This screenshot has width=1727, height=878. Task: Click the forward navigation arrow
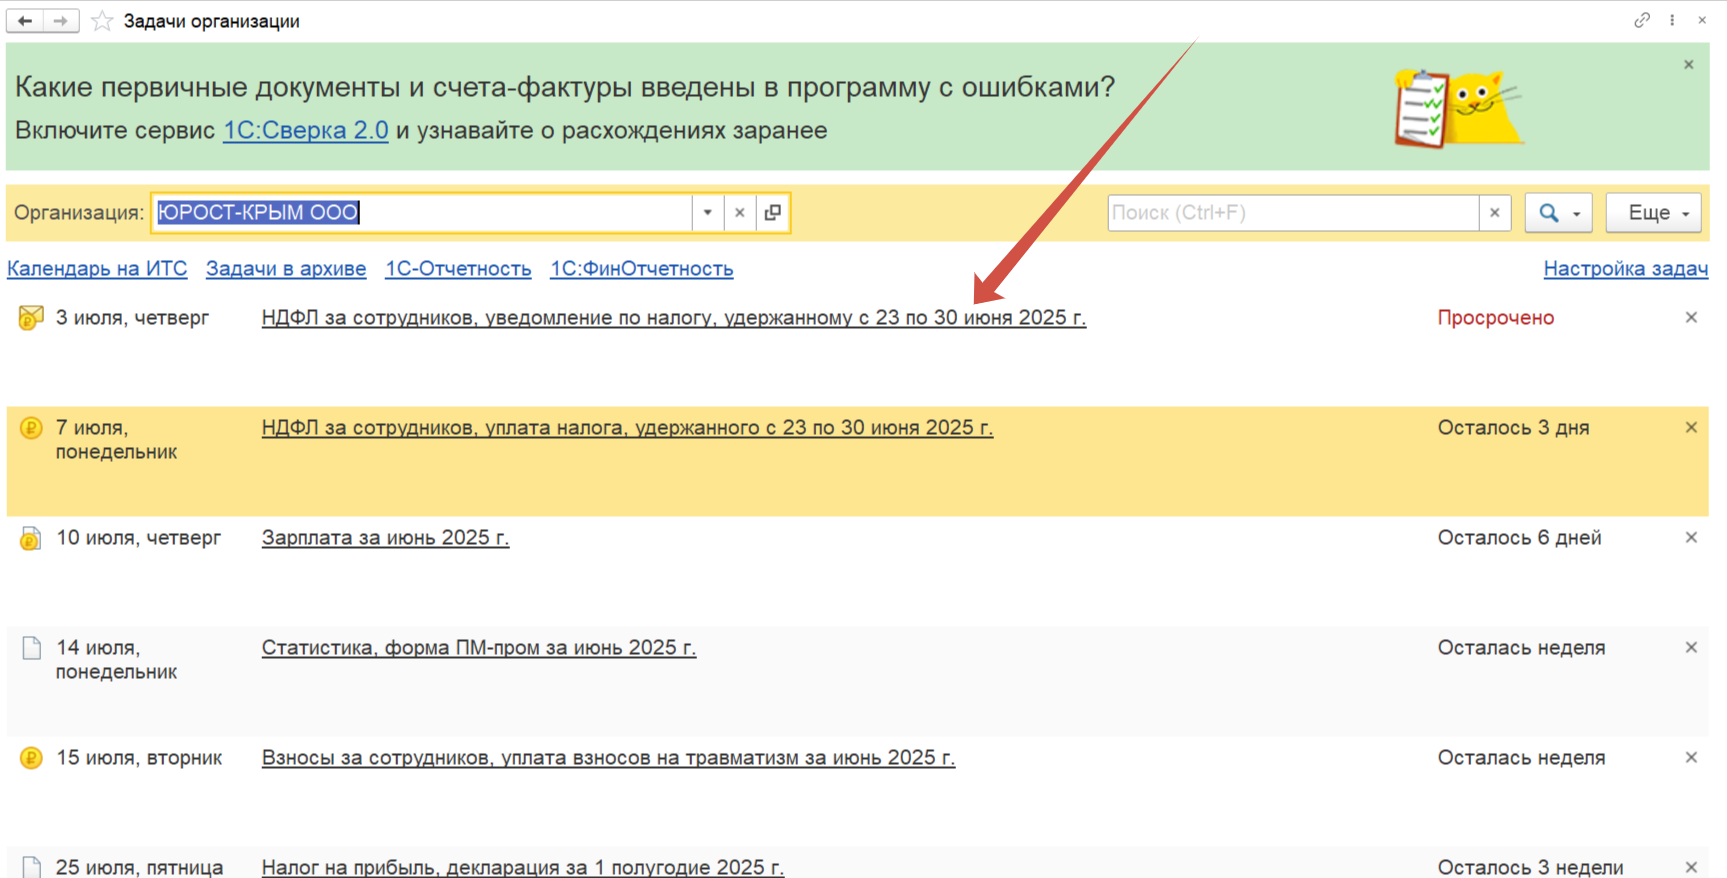(x=61, y=21)
